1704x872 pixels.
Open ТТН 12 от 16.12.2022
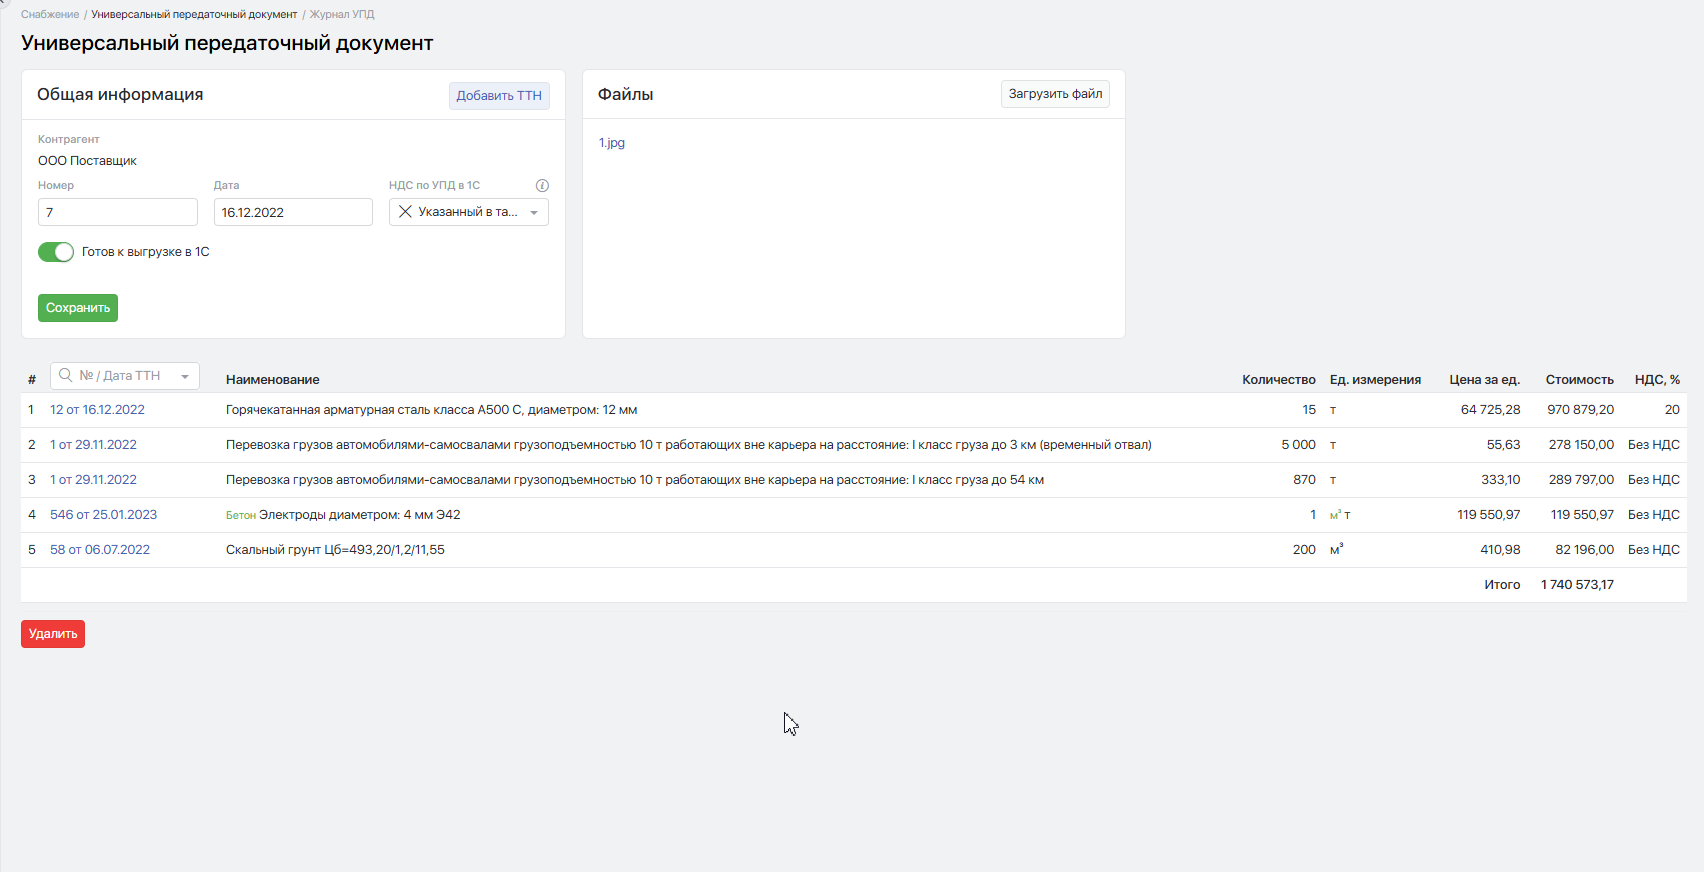(x=97, y=410)
